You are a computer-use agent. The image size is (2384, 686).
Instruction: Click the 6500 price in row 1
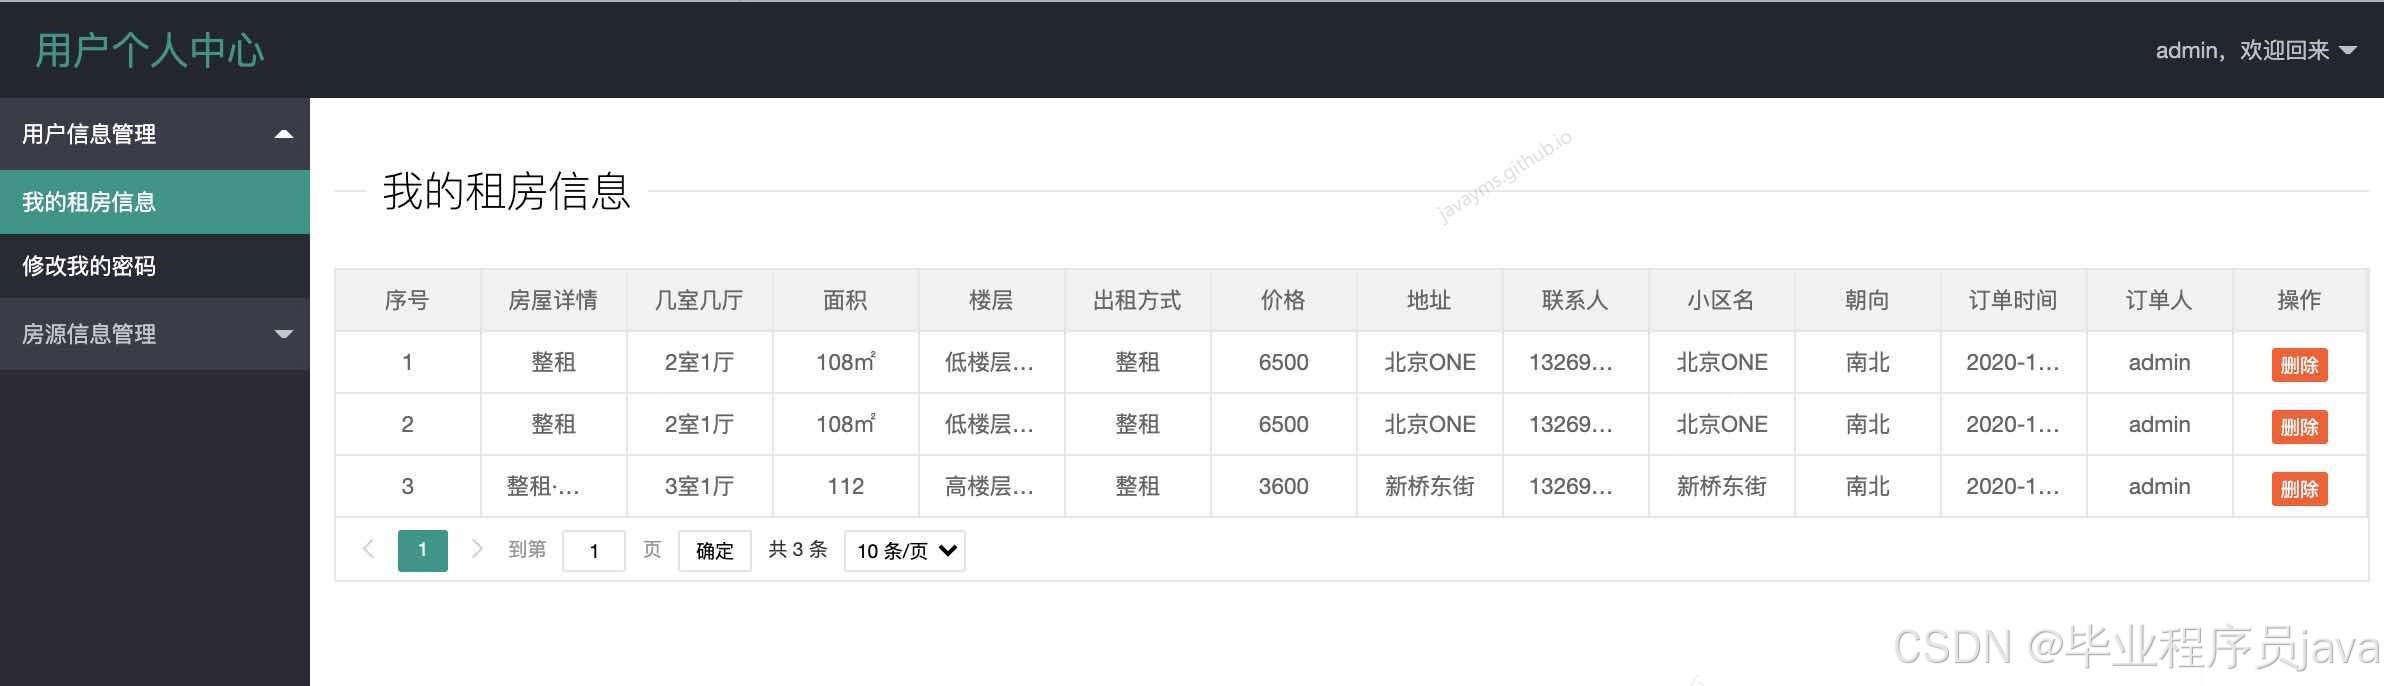point(1283,362)
